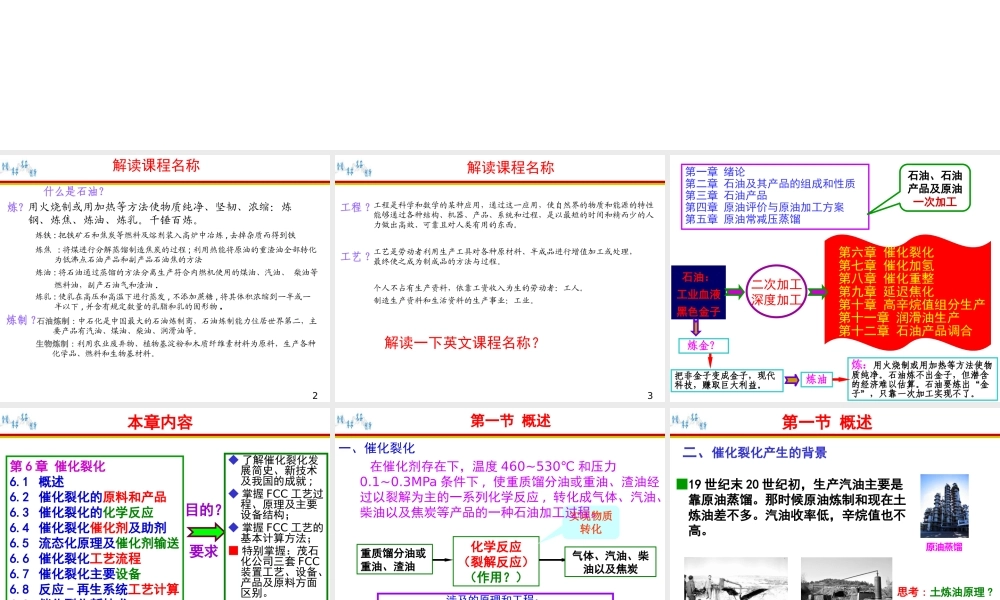Select the red 本章内容 slide title
The image size is (1000, 600).
(160, 423)
